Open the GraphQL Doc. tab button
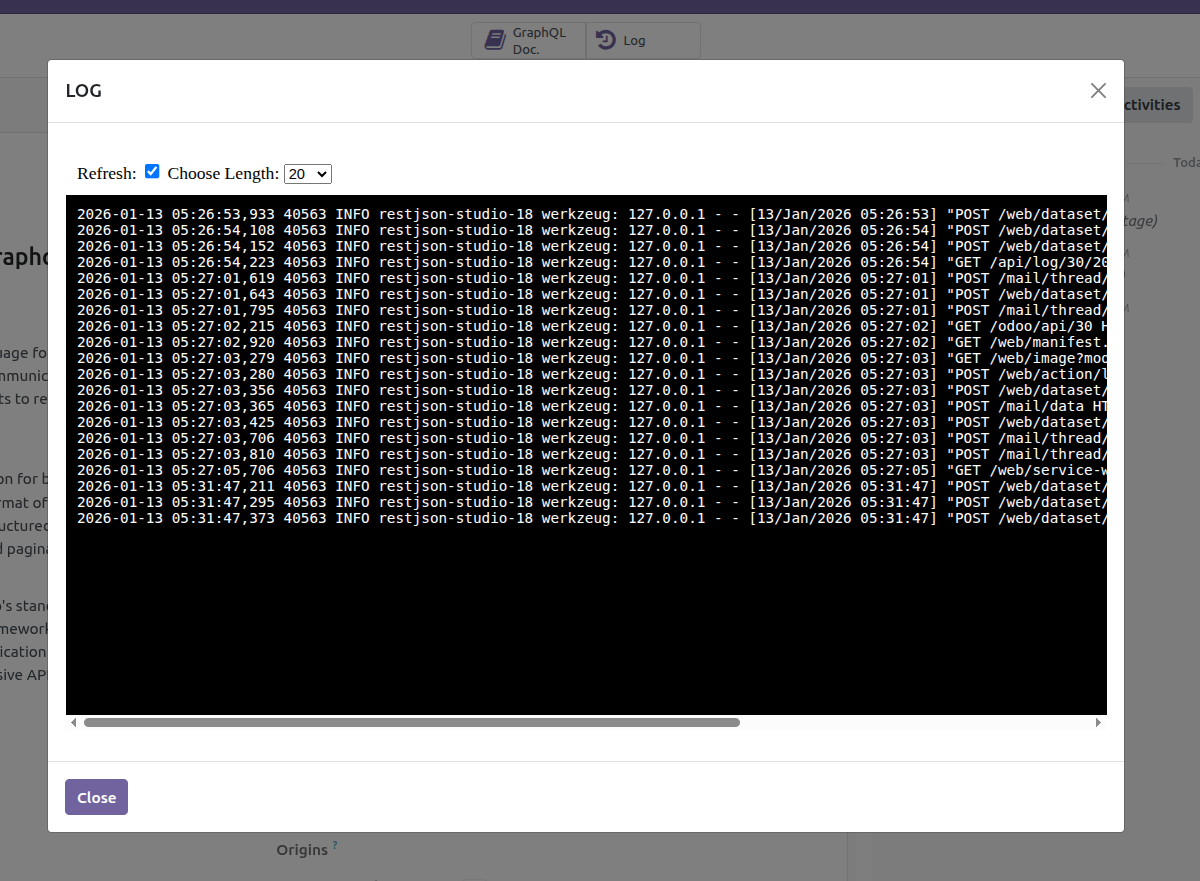 pos(528,41)
